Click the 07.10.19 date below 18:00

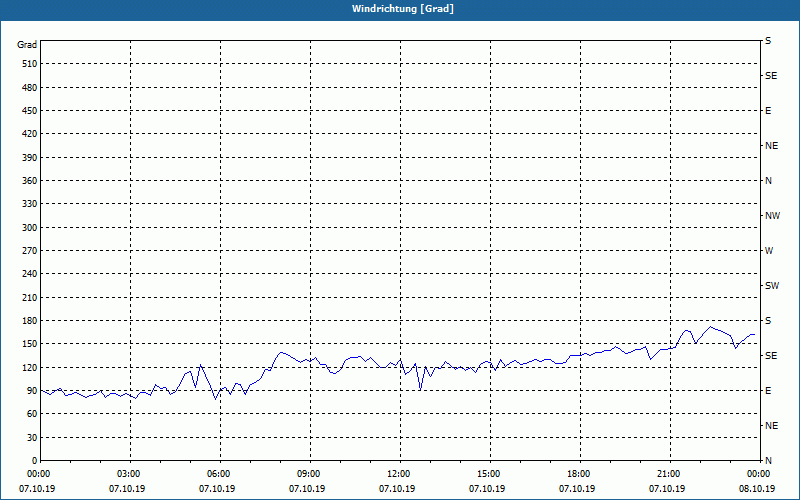pos(577,489)
